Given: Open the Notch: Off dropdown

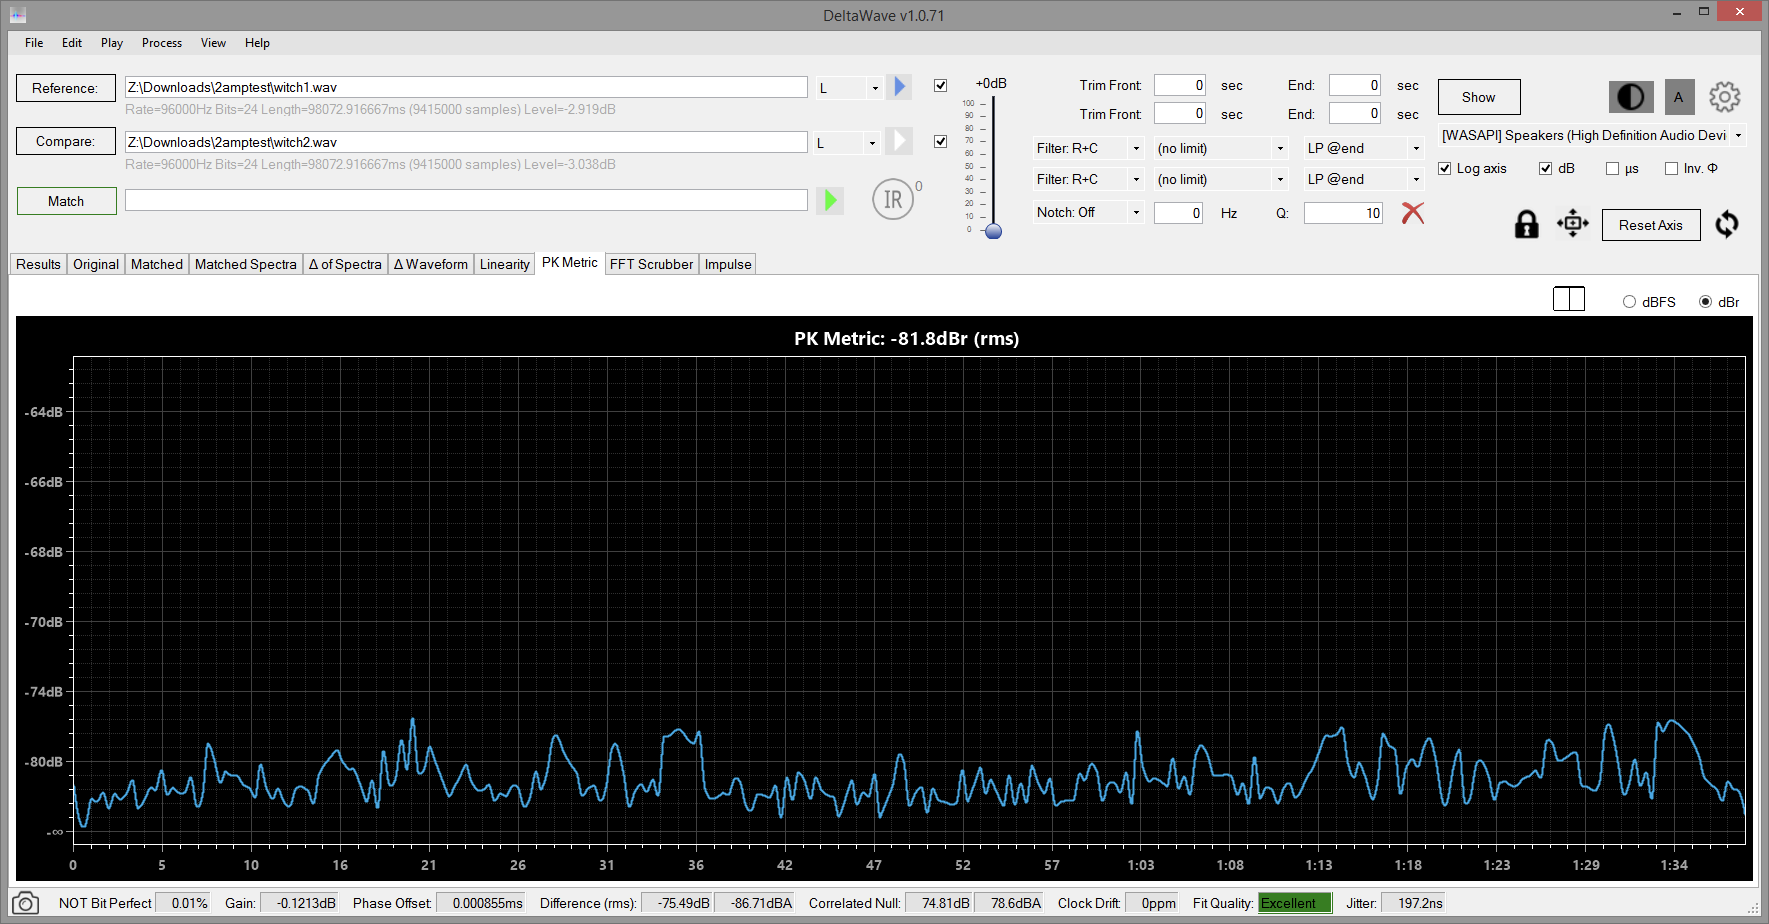Looking at the screenshot, I should [1089, 212].
